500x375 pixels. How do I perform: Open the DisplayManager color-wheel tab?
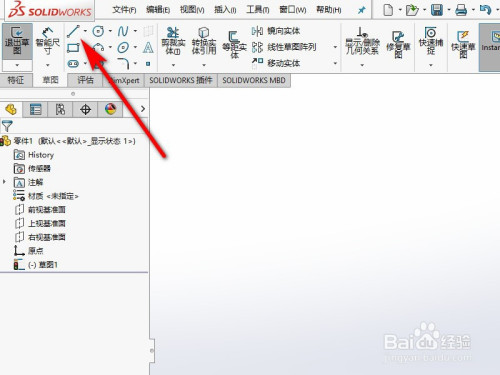point(110,109)
